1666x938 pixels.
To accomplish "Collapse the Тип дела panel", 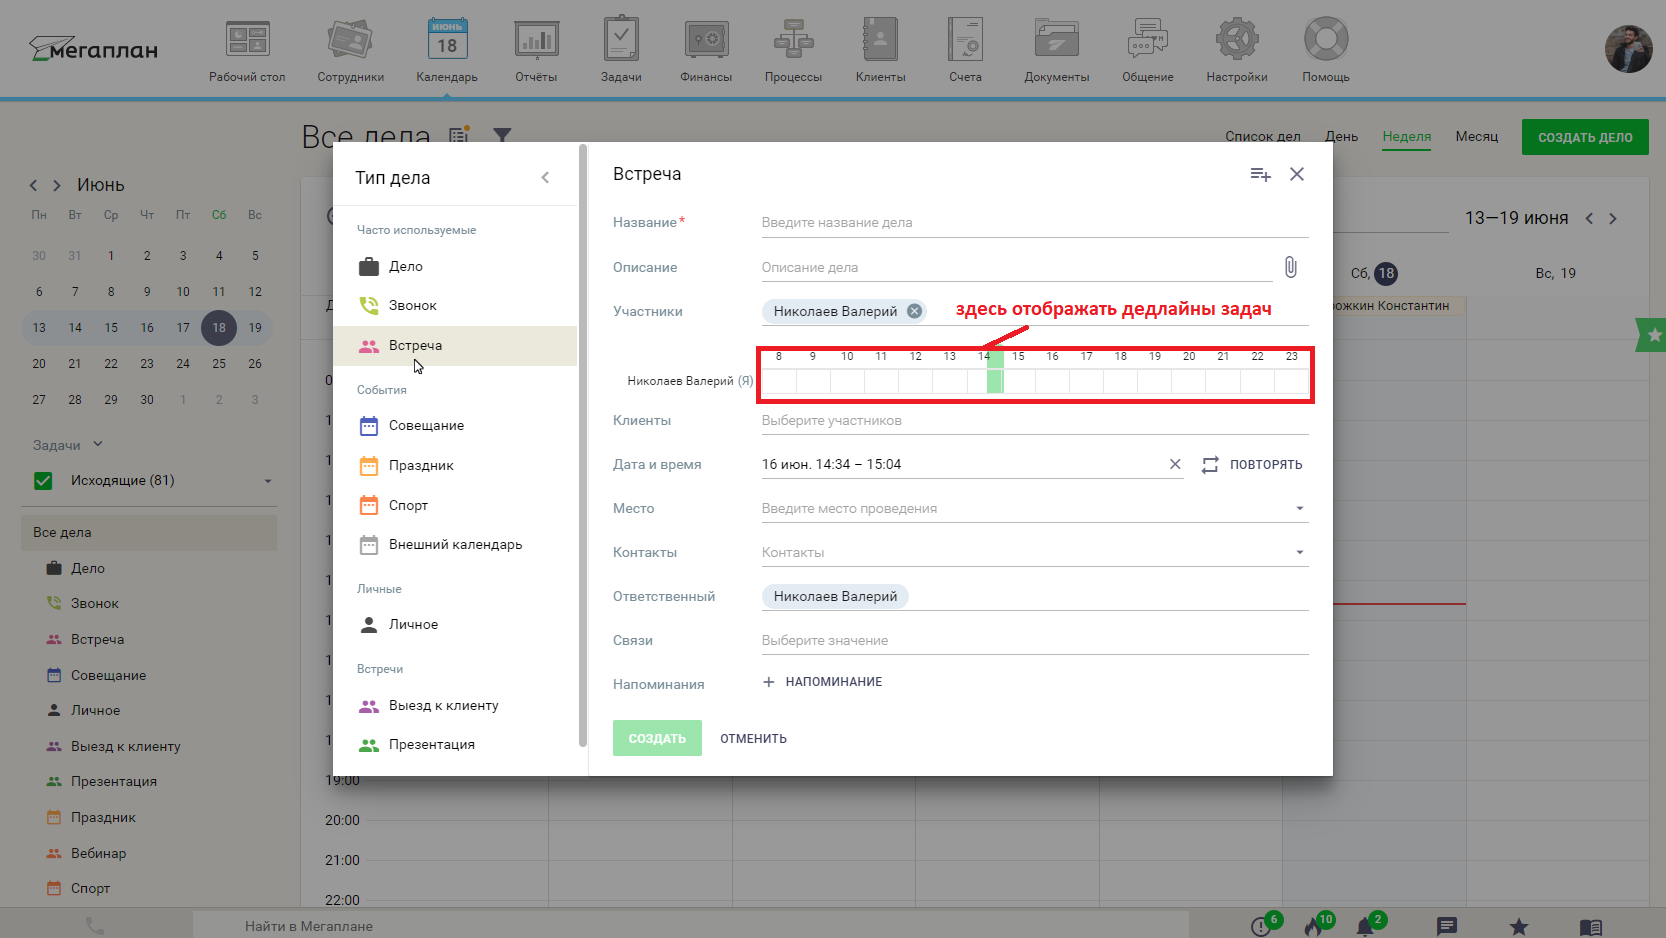I will click(x=545, y=178).
